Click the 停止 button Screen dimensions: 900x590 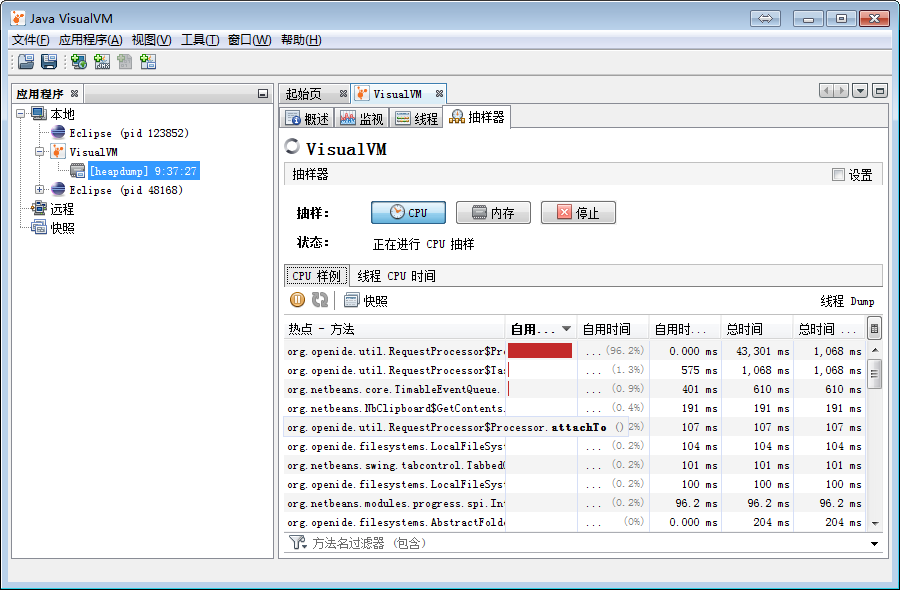click(578, 212)
